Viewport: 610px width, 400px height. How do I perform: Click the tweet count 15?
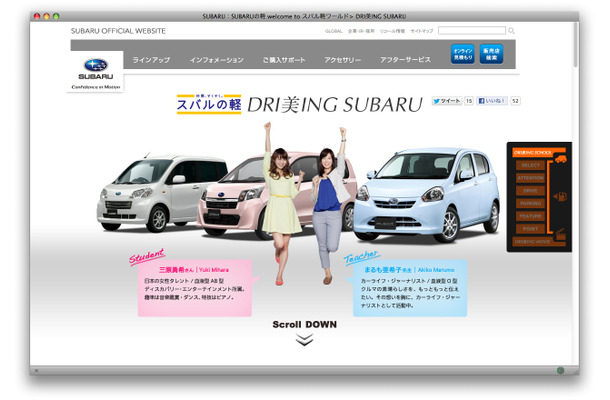click(x=469, y=101)
